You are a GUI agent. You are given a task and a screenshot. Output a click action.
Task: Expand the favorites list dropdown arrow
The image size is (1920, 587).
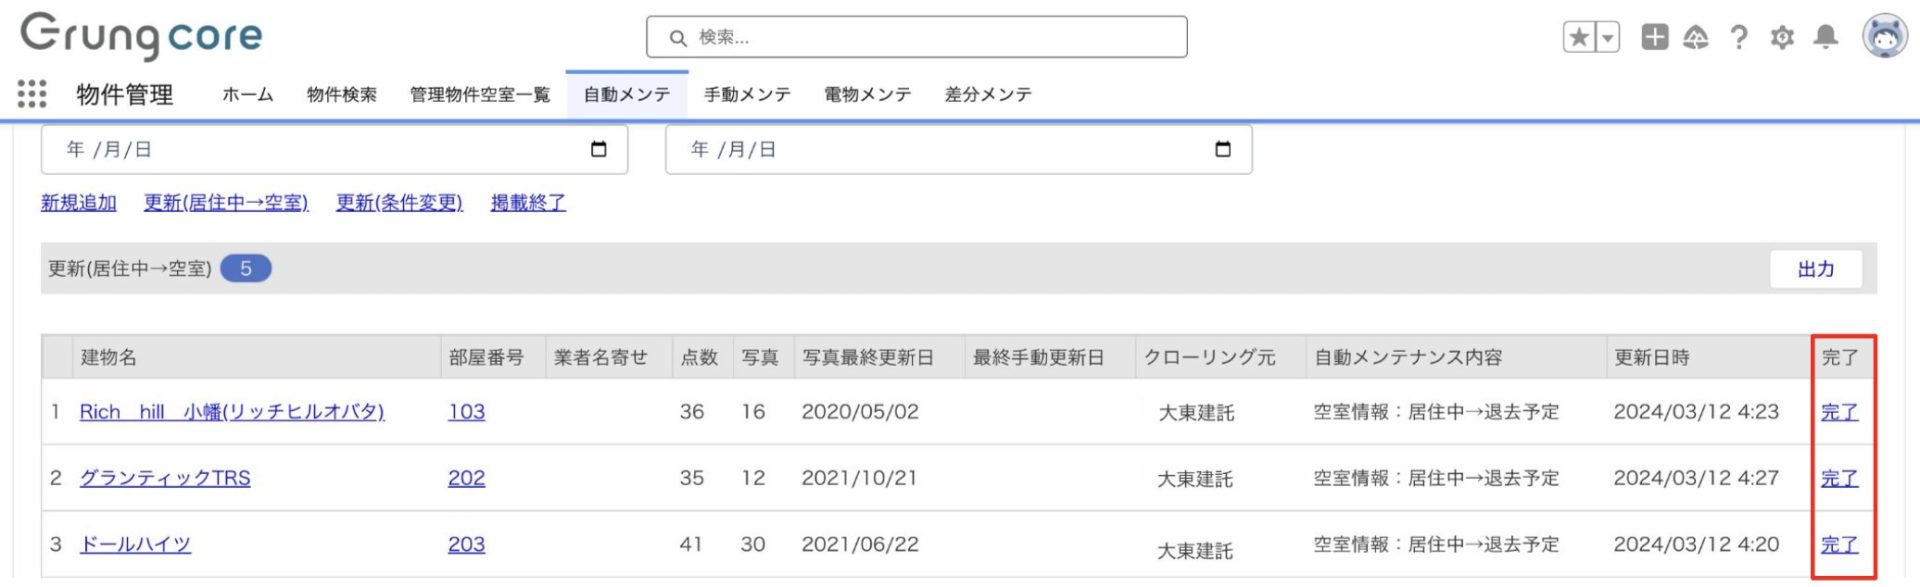point(1607,38)
